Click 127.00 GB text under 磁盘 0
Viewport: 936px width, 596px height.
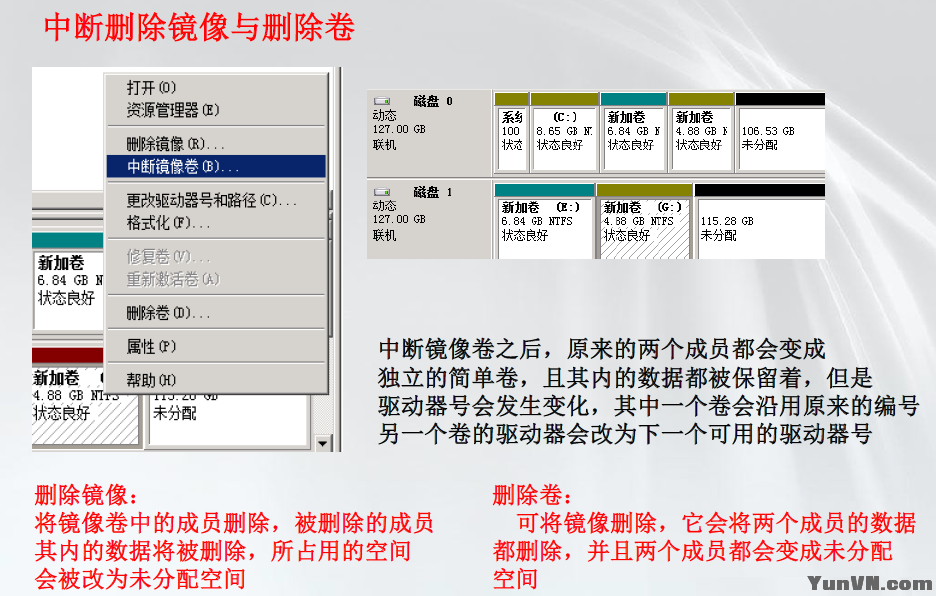click(x=399, y=129)
